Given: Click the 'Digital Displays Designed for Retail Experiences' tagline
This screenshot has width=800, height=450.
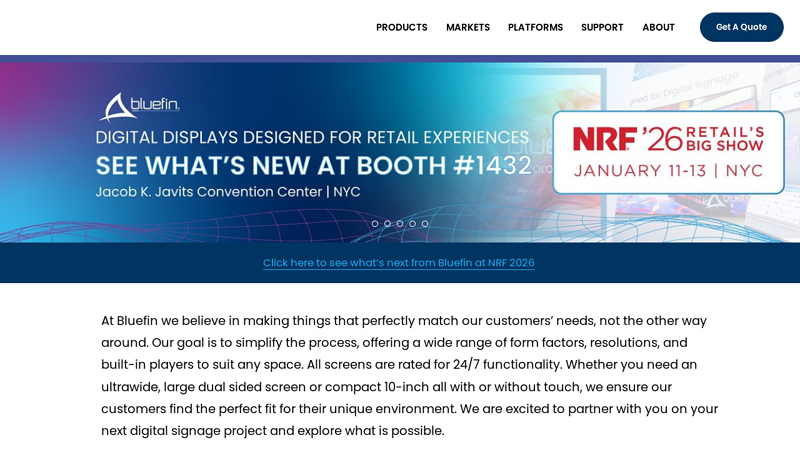Looking at the screenshot, I should 312,137.
